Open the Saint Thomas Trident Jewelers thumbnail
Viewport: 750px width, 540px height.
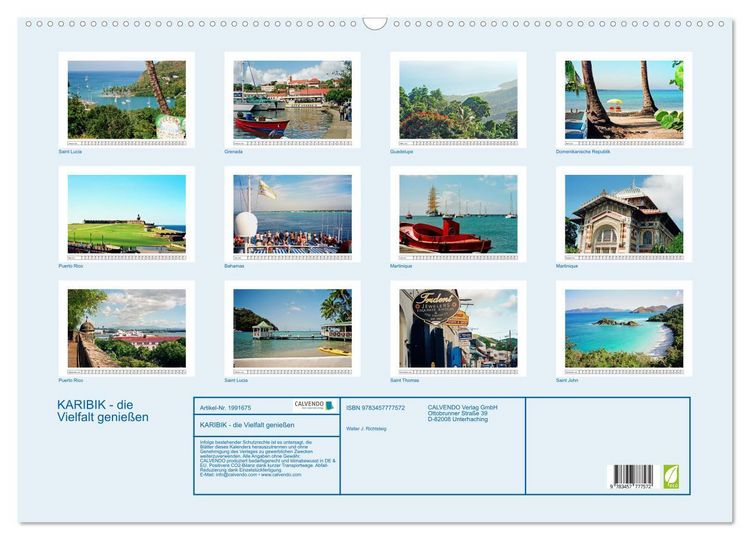pyautogui.click(x=458, y=329)
